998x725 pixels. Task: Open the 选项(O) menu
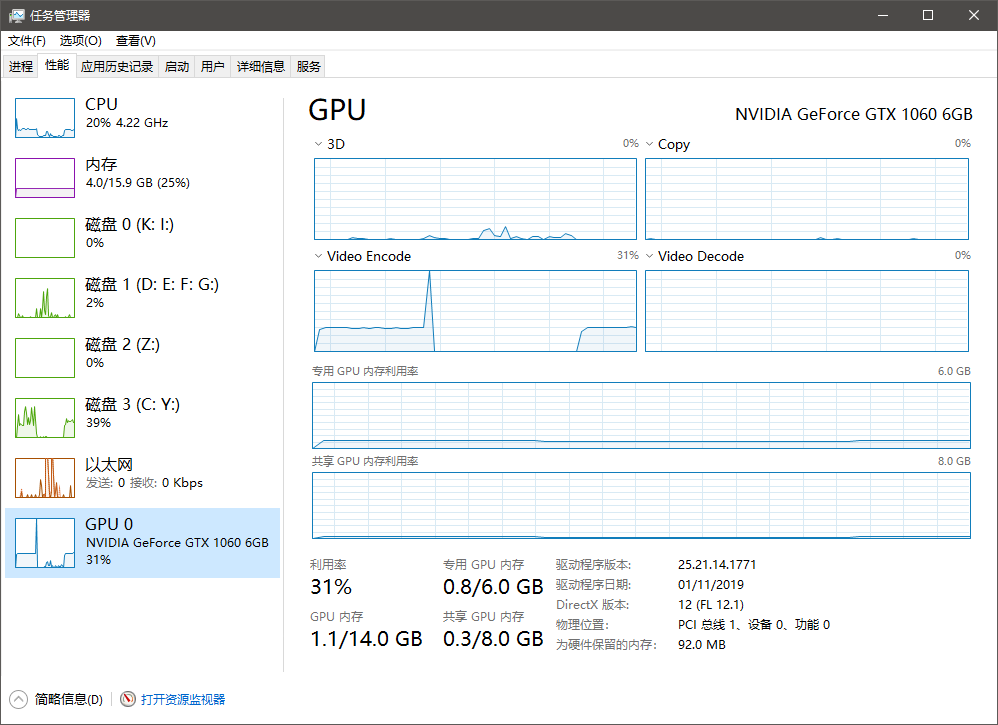(x=81, y=41)
